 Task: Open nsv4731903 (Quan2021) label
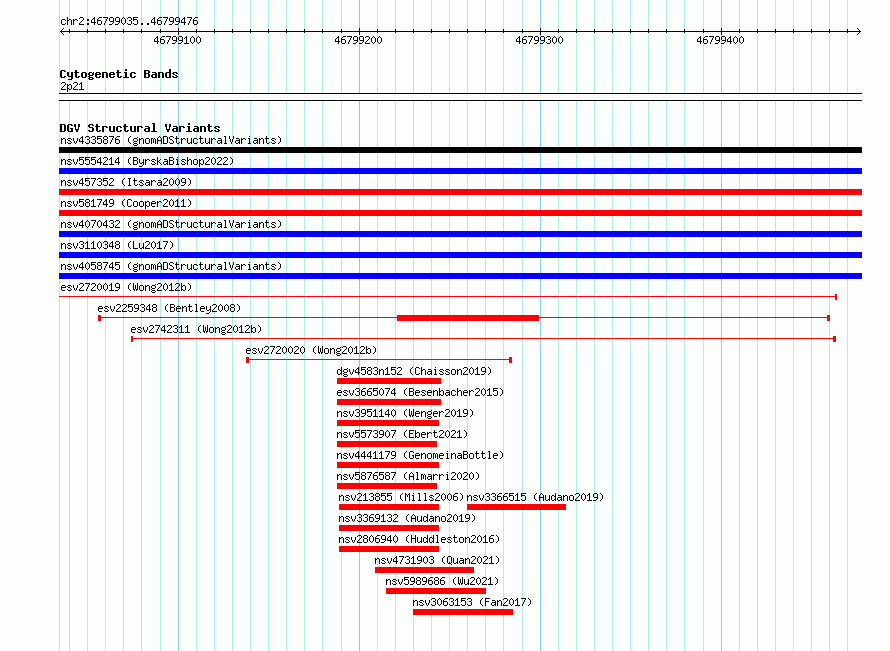(437, 560)
